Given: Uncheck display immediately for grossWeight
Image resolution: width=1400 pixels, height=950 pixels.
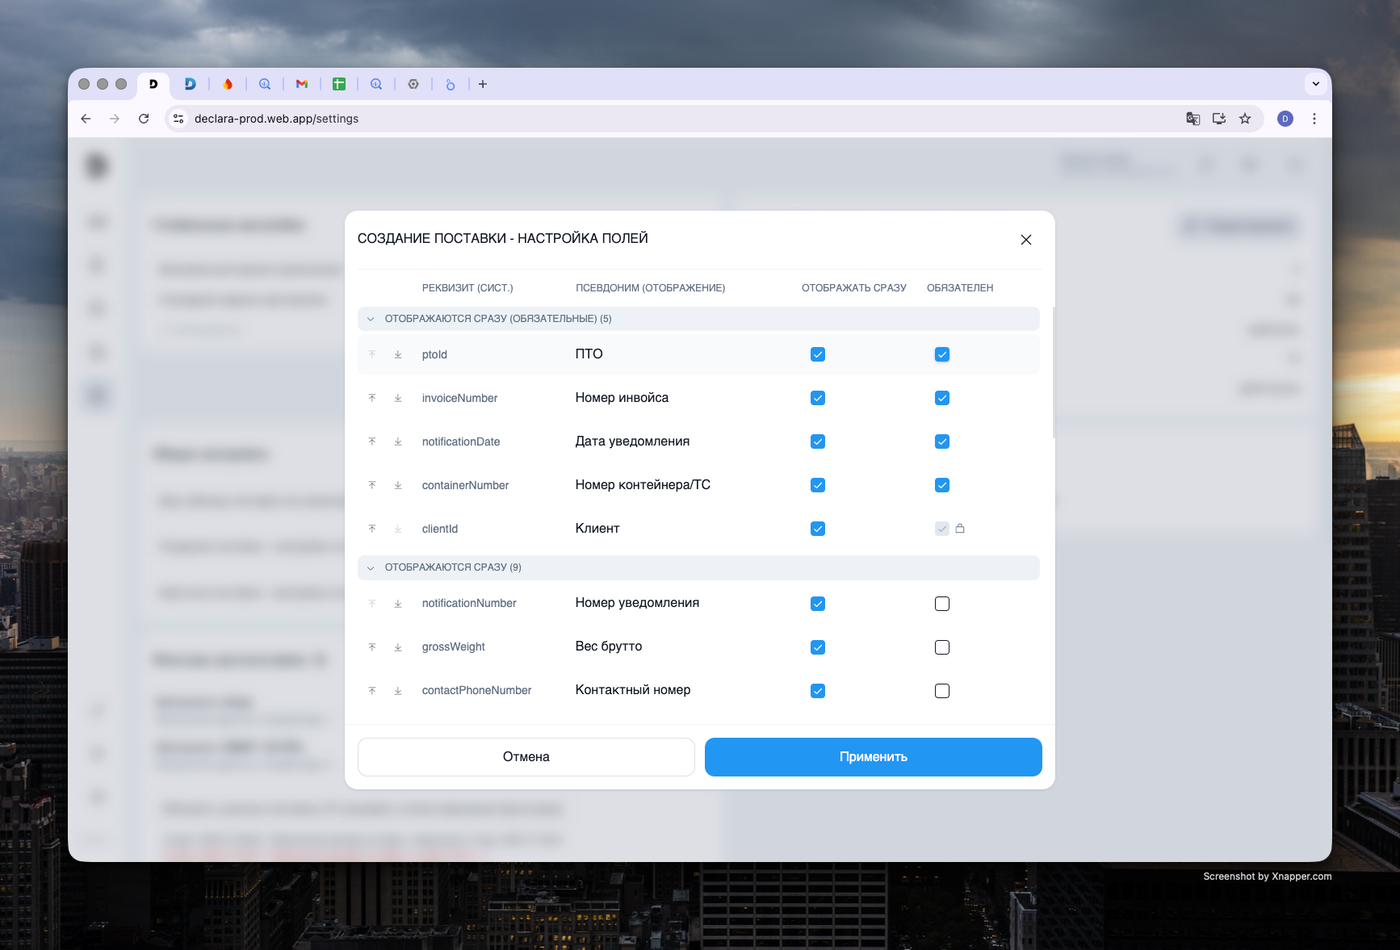Looking at the screenshot, I should tap(818, 647).
